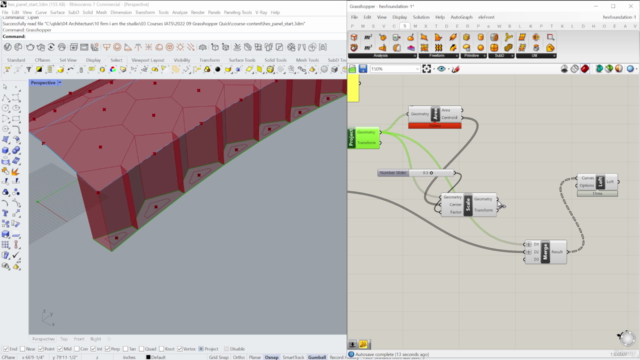Toggle the Perp osnap checkbox
Viewport: 640px width, 360px height.
(107, 349)
